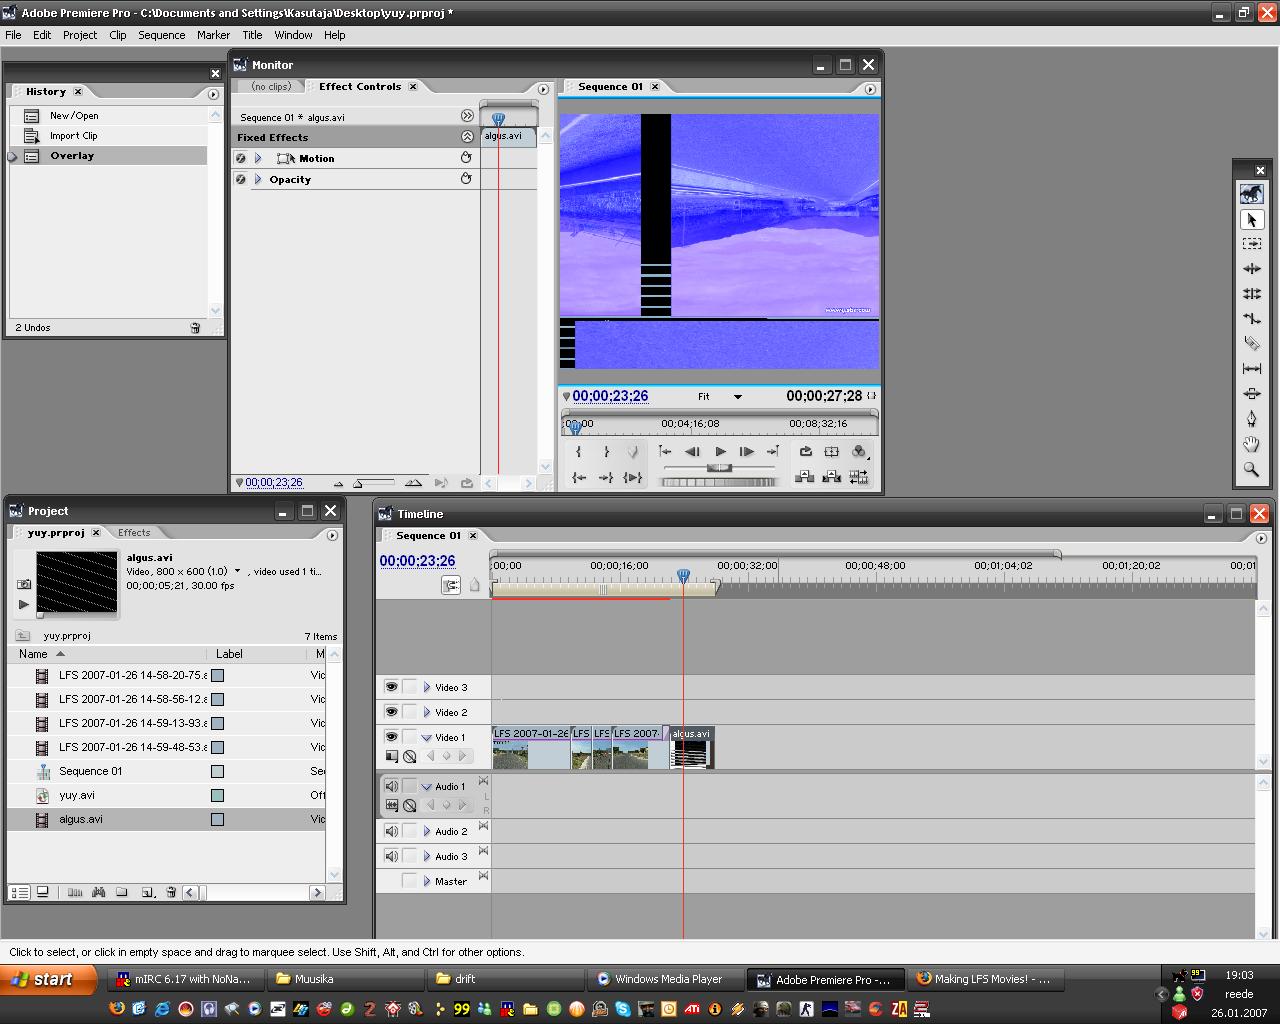Select the Pen tool
Screen dimensions: 1280x1024
(1251, 419)
